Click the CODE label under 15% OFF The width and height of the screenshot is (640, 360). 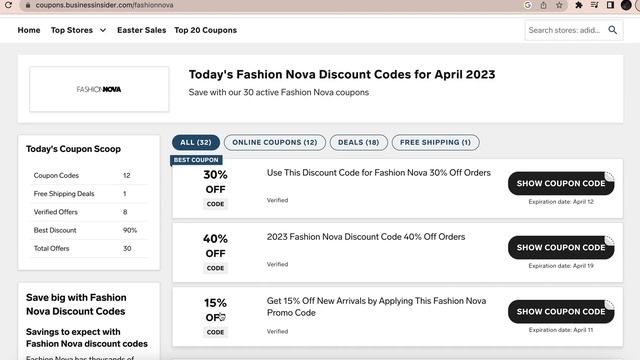(x=216, y=332)
